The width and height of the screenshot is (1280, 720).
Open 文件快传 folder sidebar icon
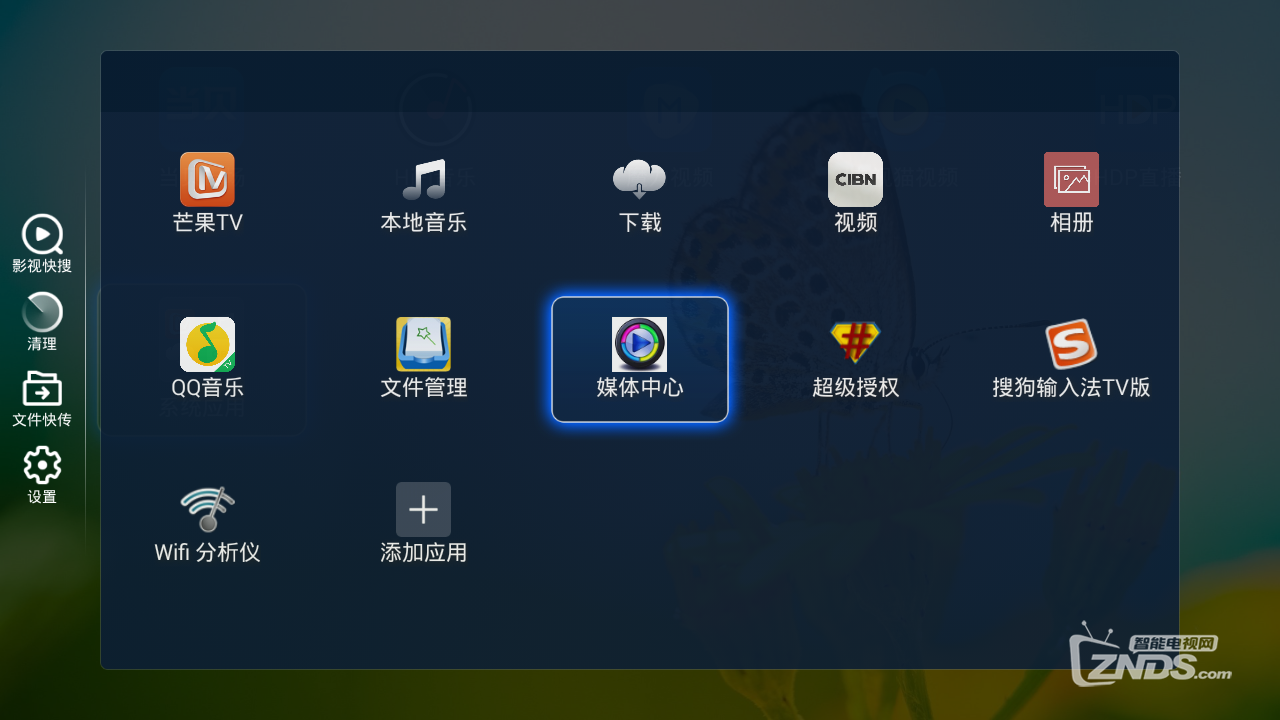tap(42, 399)
